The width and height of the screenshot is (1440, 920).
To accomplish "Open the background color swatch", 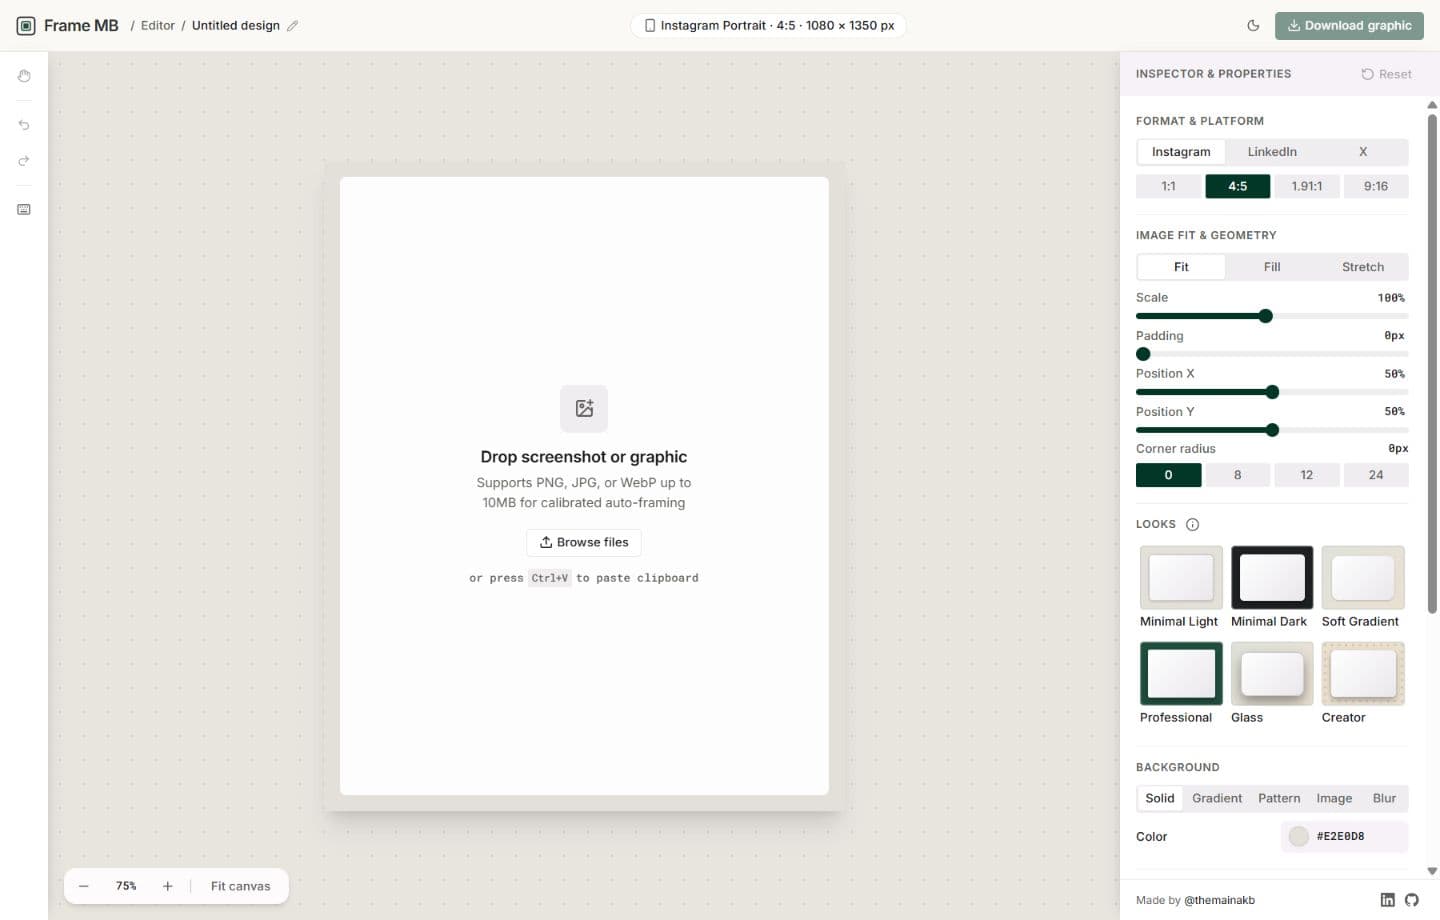I will point(1298,836).
